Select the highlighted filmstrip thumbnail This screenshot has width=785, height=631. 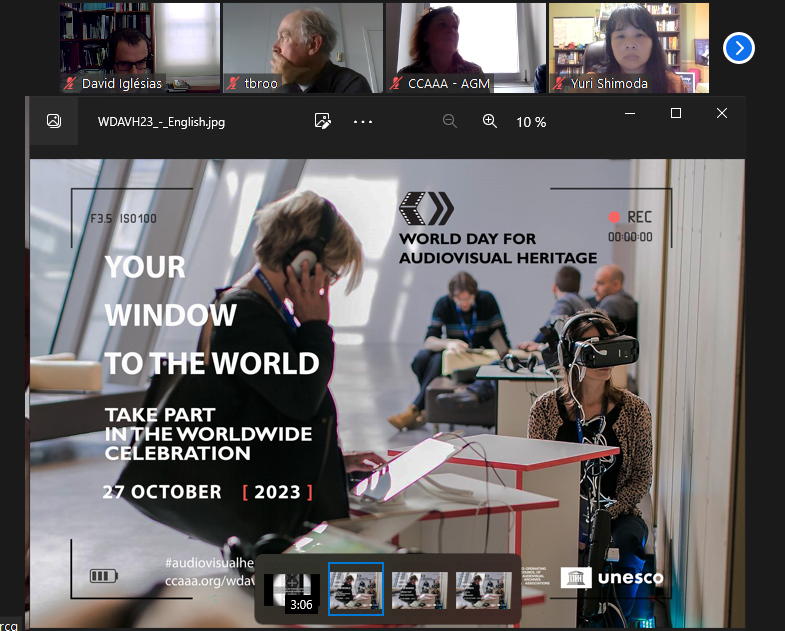[x=356, y=589]
